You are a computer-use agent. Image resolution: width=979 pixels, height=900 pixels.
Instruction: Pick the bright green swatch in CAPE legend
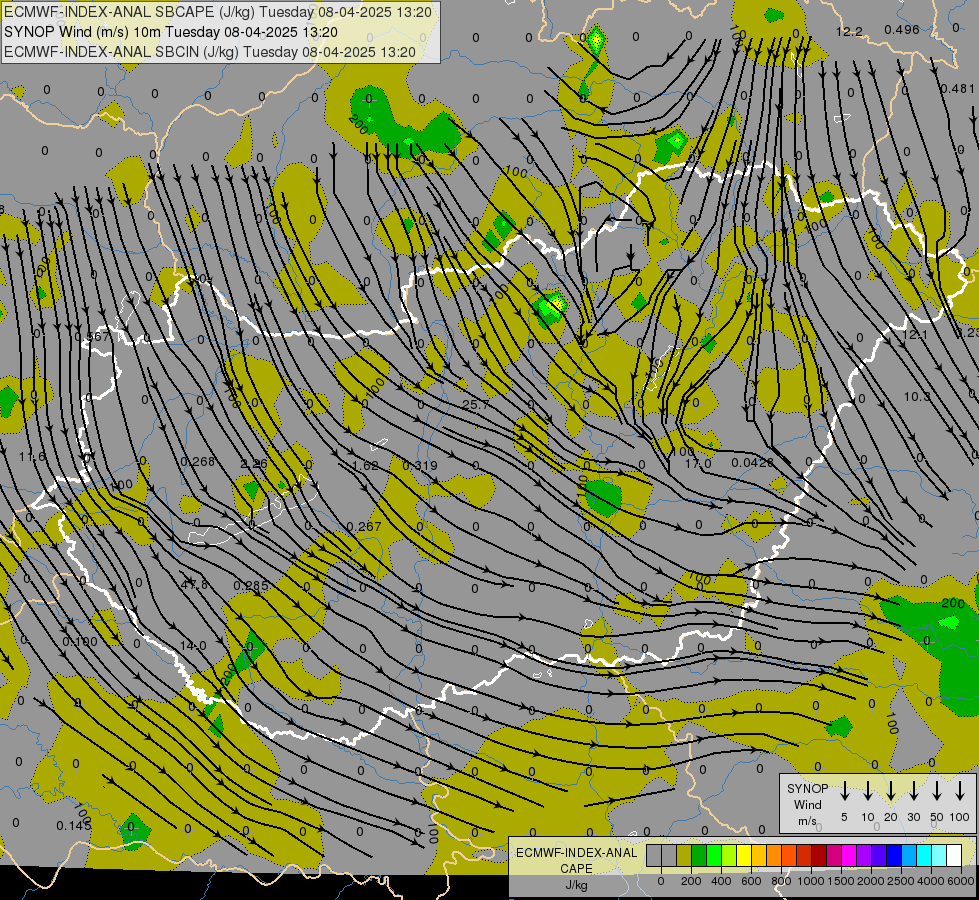click(714, 856)
